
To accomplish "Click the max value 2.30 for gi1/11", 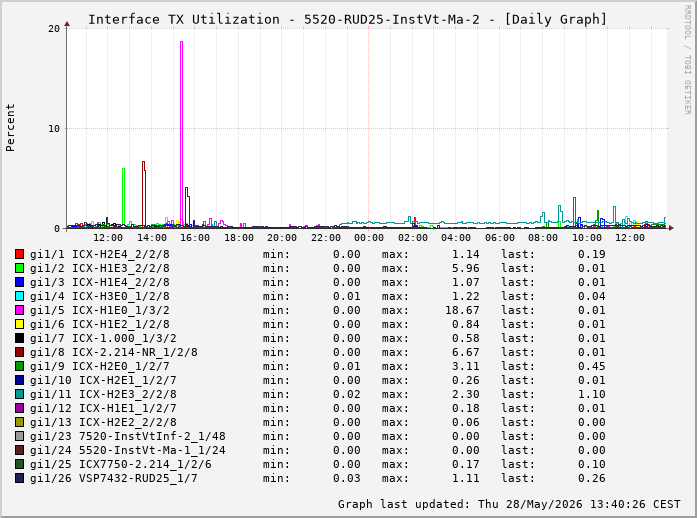I will (466, 394).
